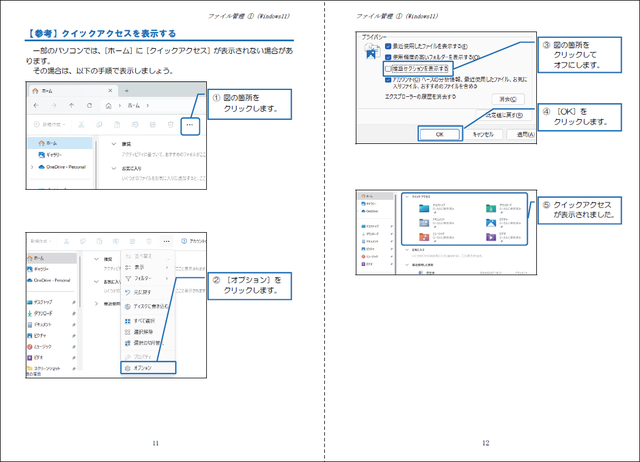Click the three-dot See more button in step 1

(190, 125)
